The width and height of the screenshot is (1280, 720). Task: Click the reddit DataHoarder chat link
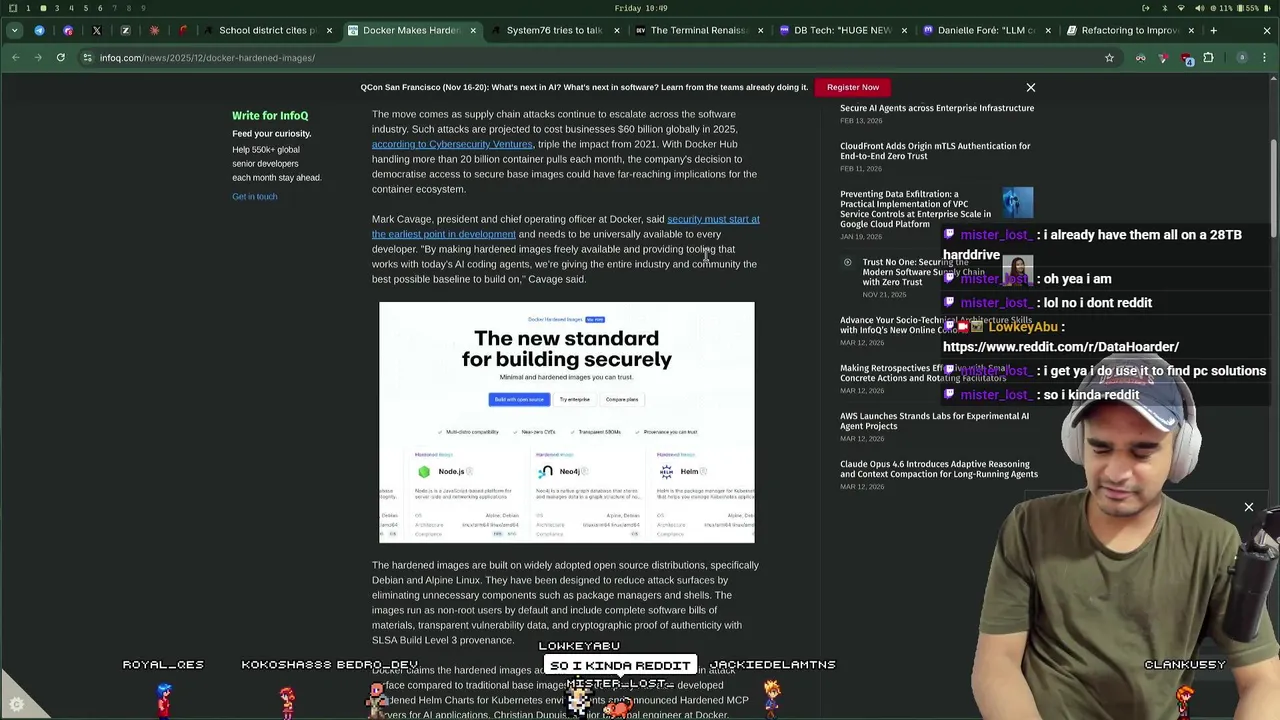tap(1061, 347)
